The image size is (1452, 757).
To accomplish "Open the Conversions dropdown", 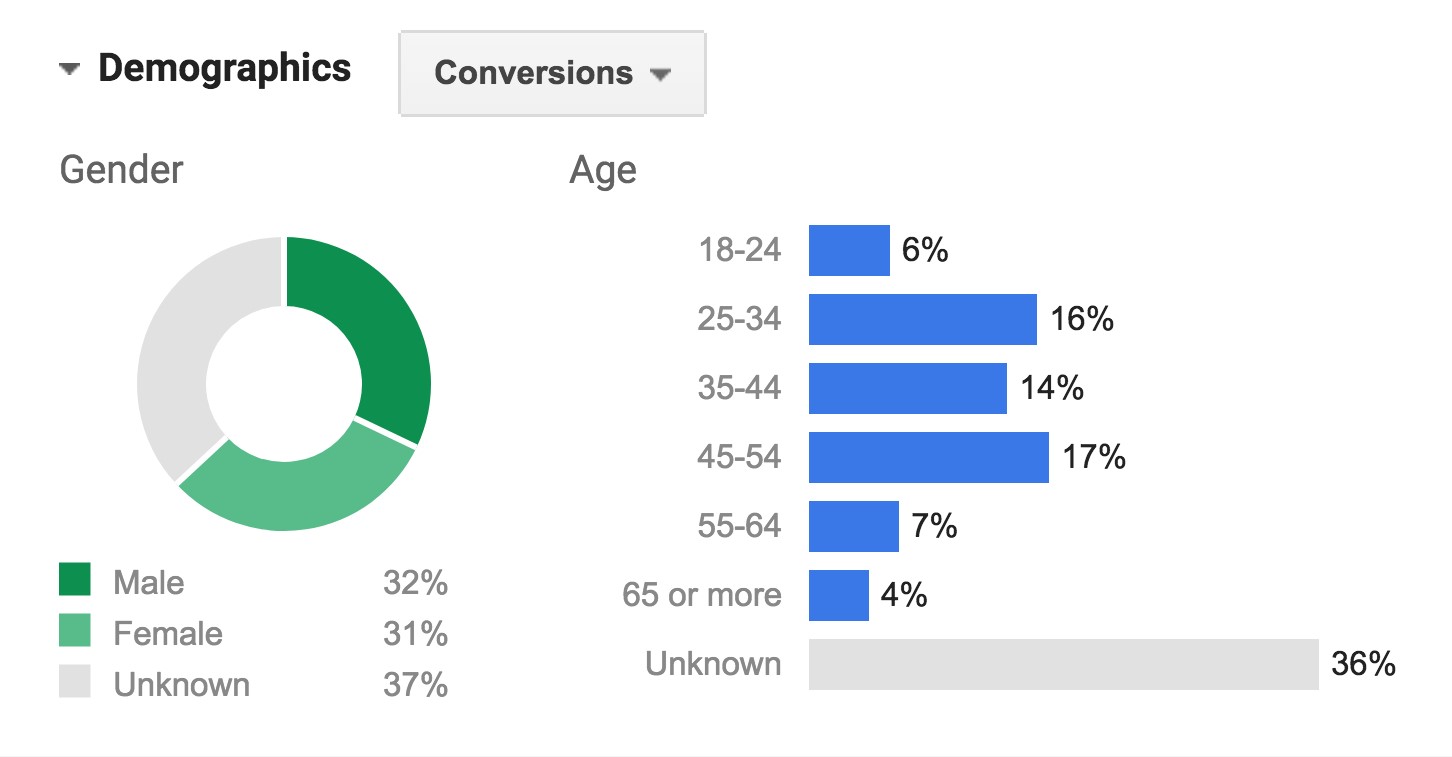I will click(552, 73).
